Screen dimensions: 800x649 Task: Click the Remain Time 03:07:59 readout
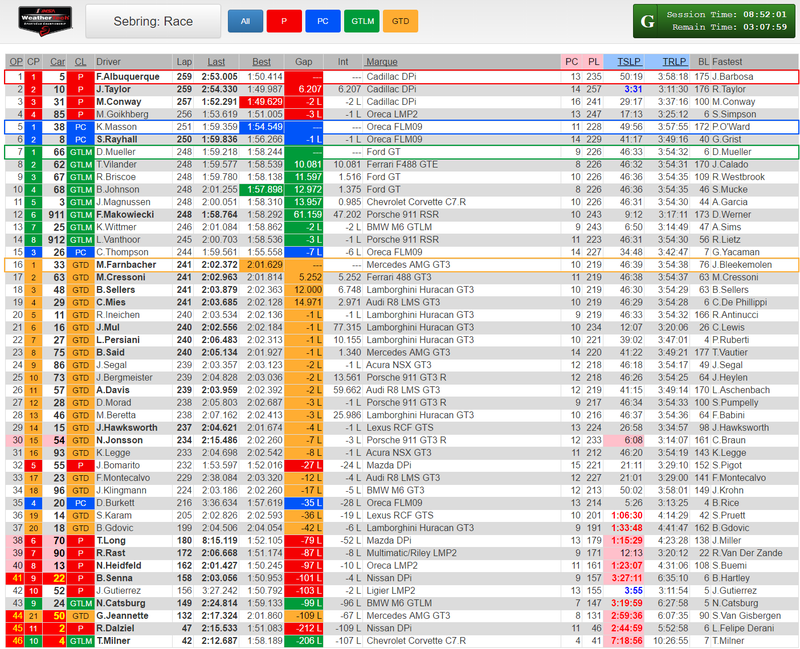coord(730,27)
